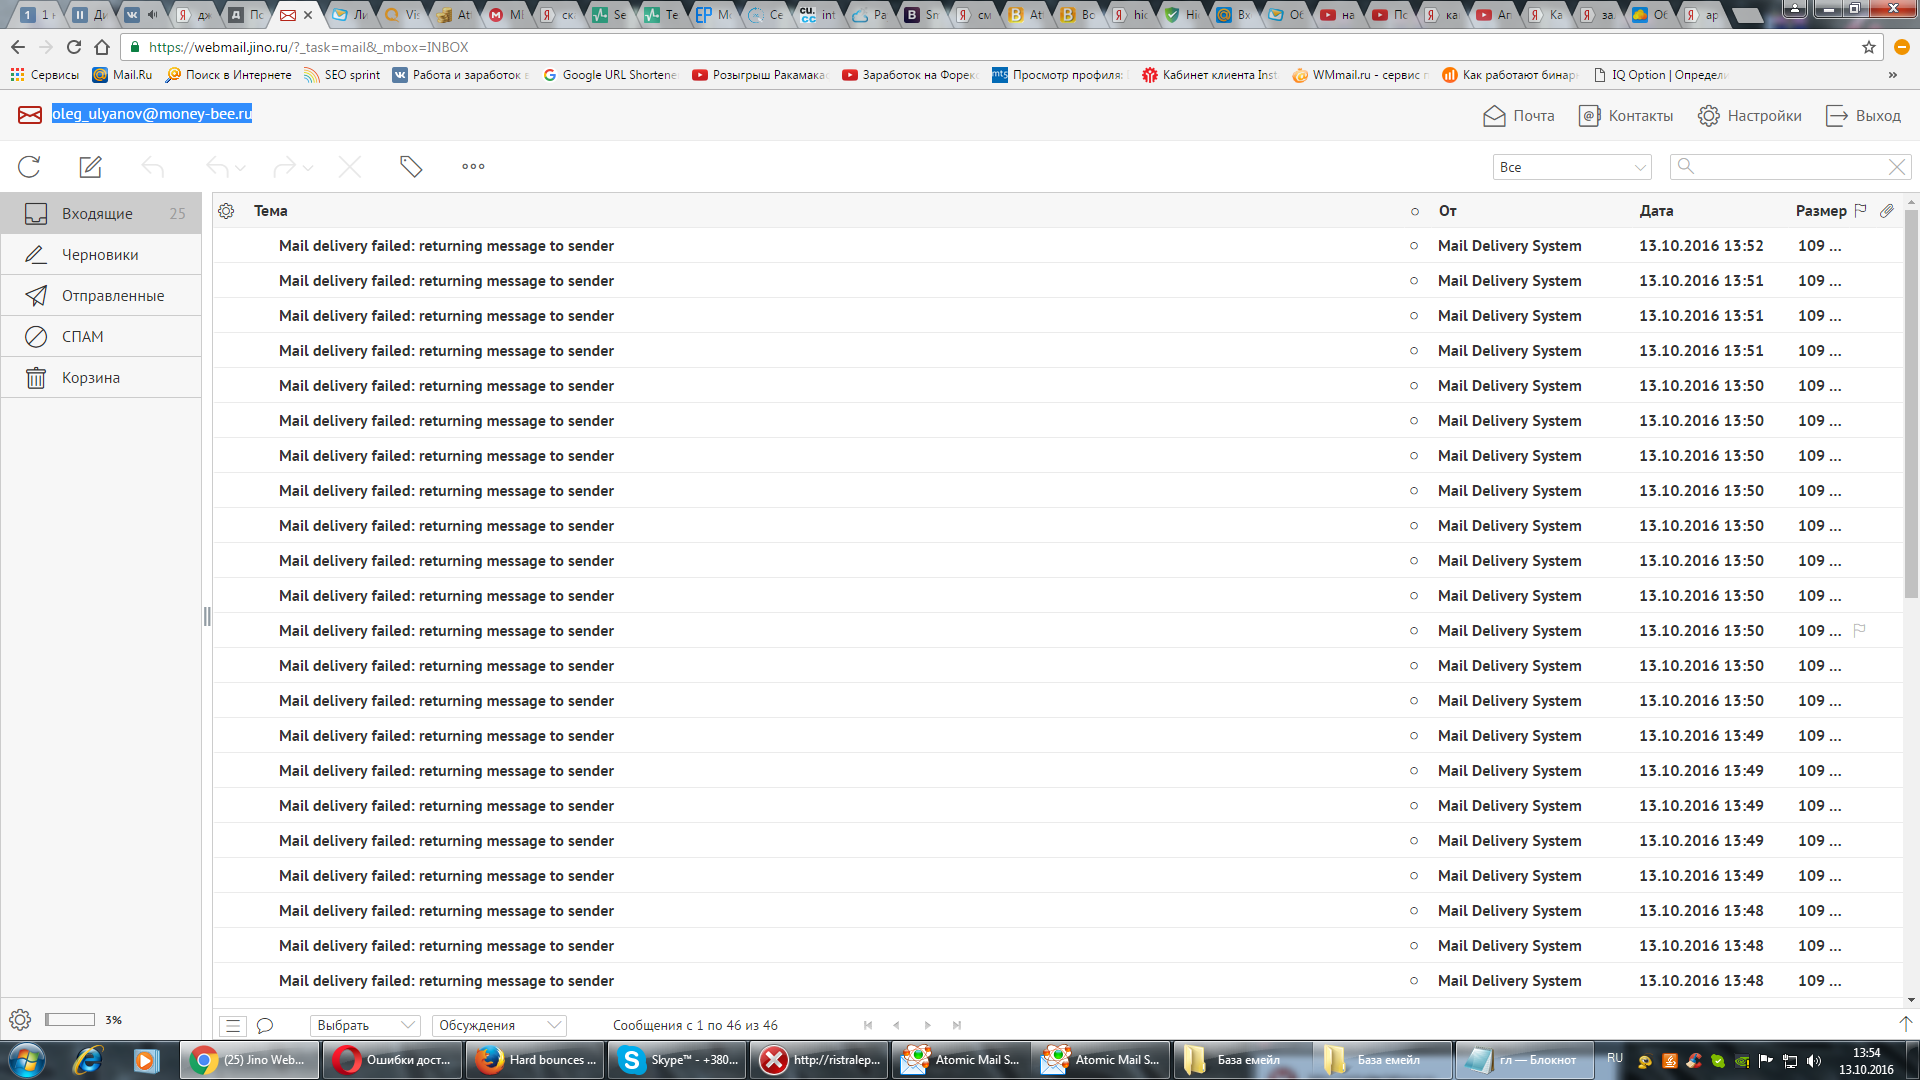The image size is (1920, 1080).
Task: Click the tag label icon in toolbar
Action: (411, 167)
